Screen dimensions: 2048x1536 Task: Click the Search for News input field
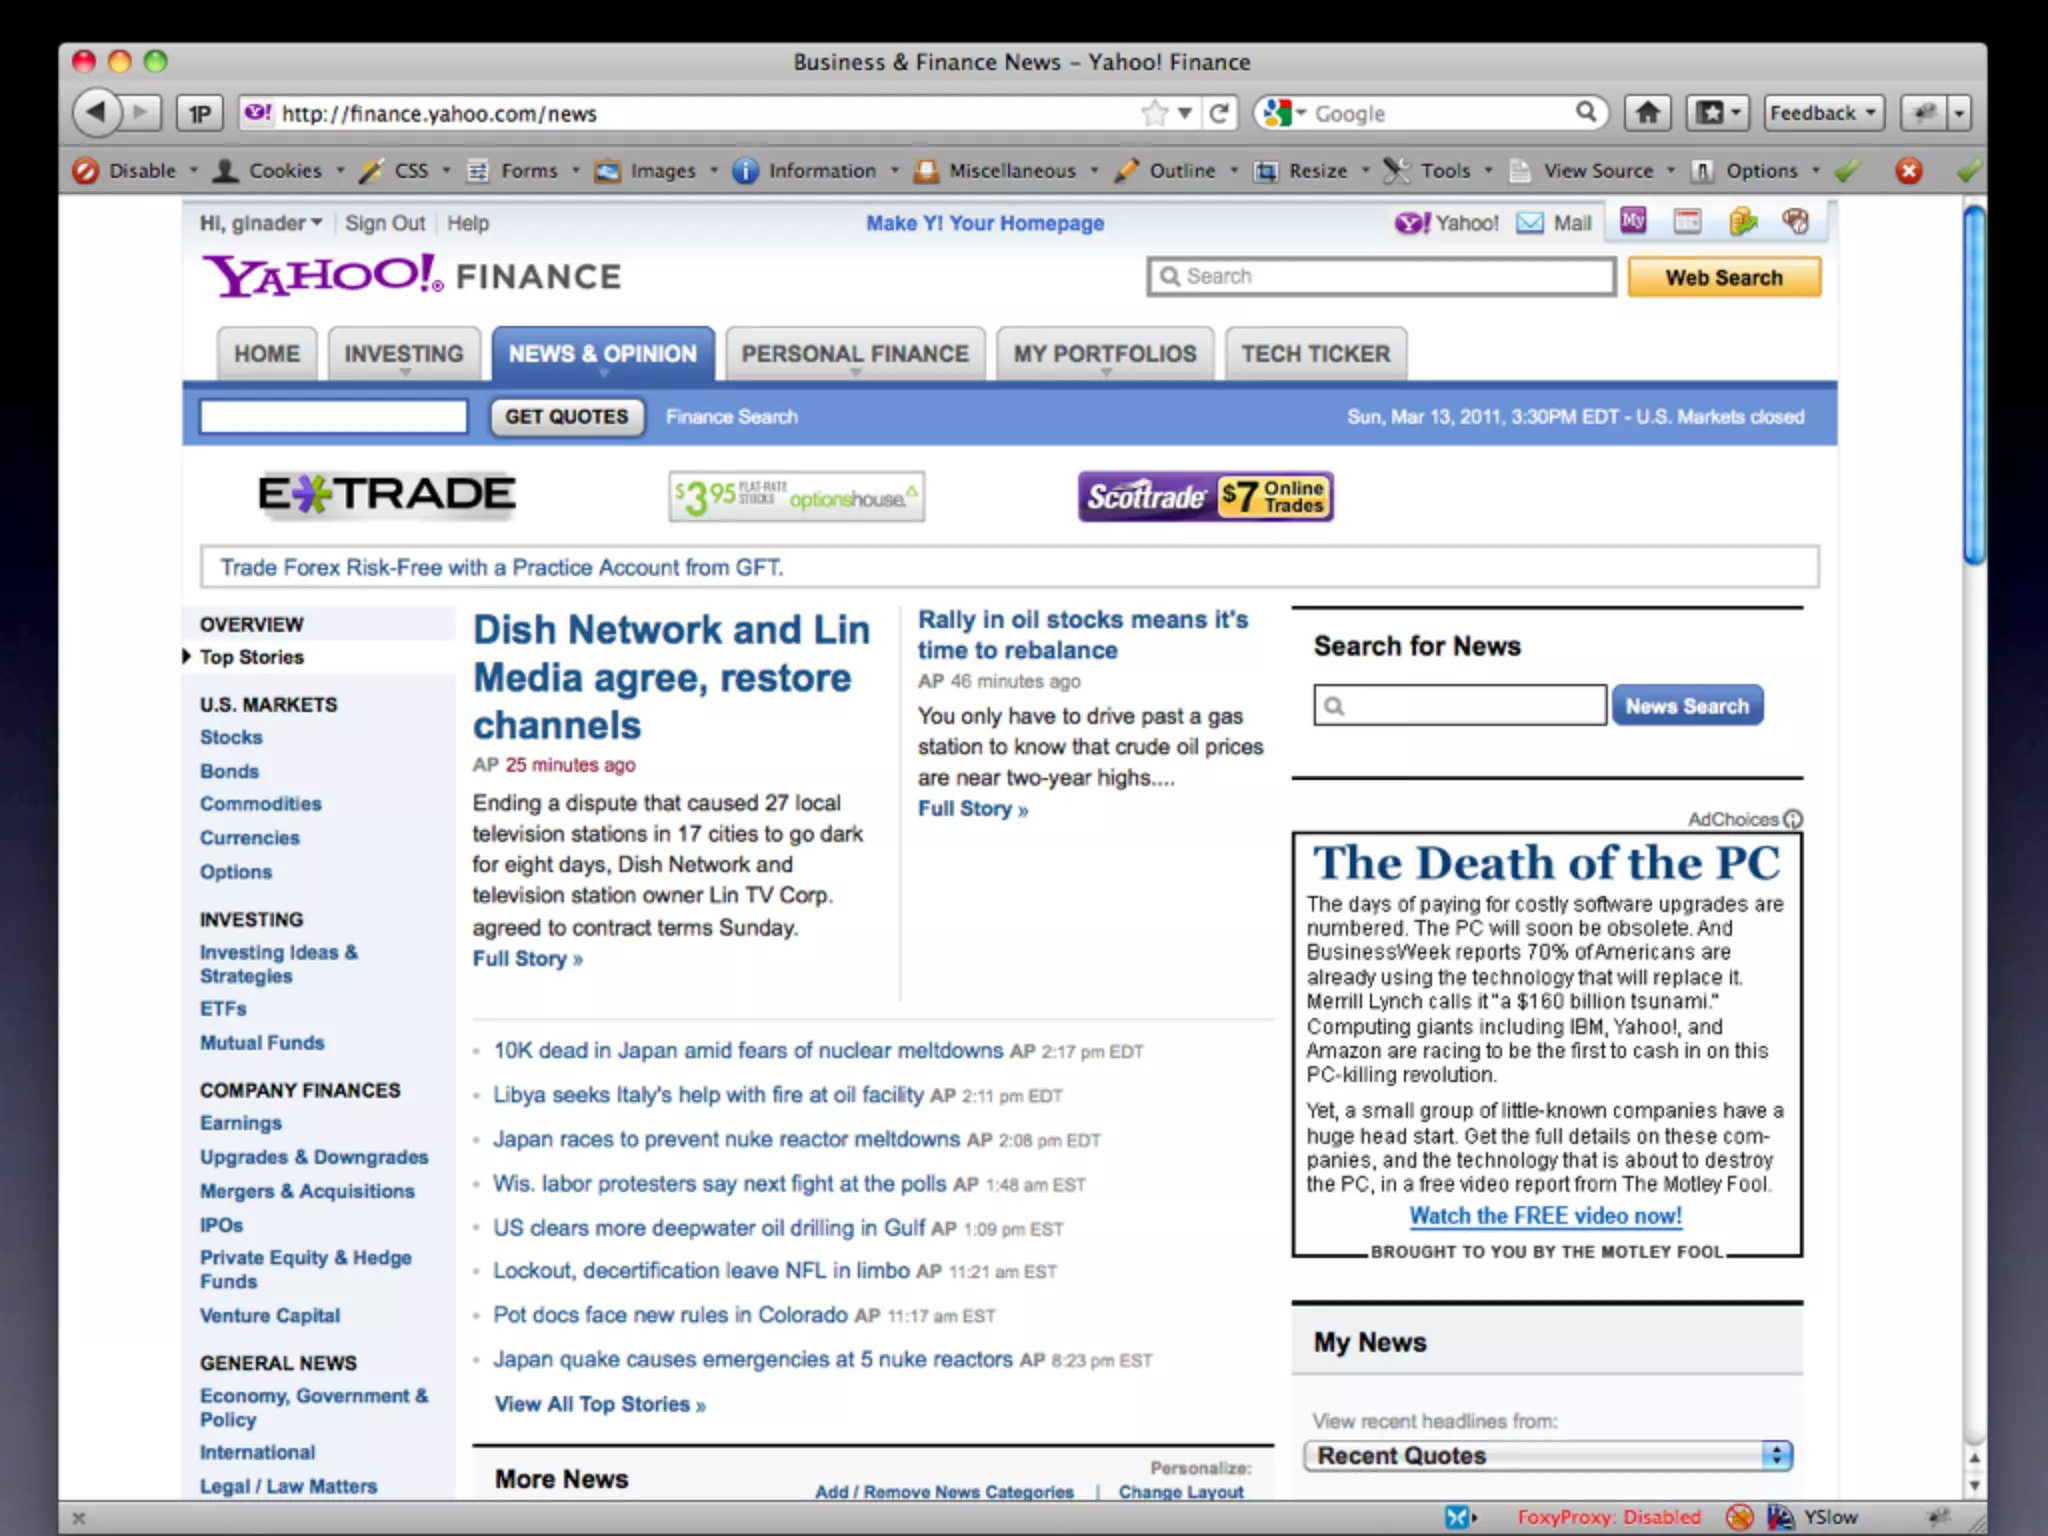click(x=1460, y=706)
